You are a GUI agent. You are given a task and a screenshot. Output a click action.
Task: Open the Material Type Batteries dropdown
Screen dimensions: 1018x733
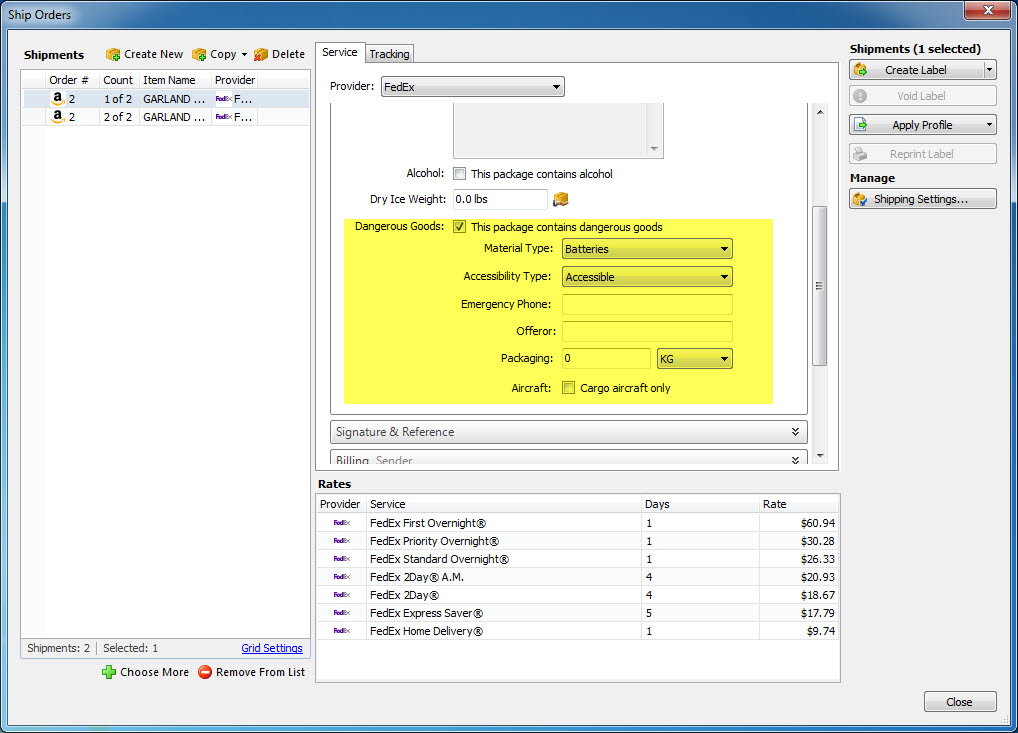[647, 249]
